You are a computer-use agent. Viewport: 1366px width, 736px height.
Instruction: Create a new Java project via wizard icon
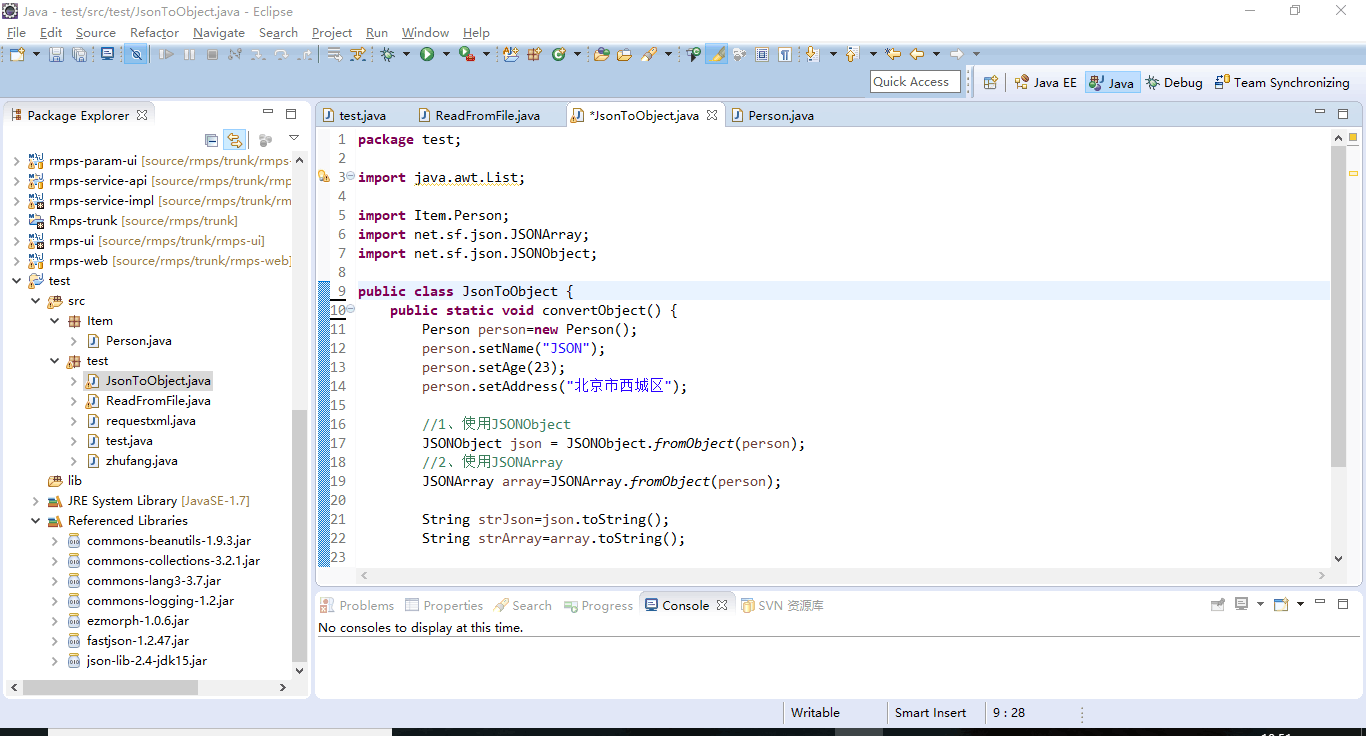(x=509, y=54)
